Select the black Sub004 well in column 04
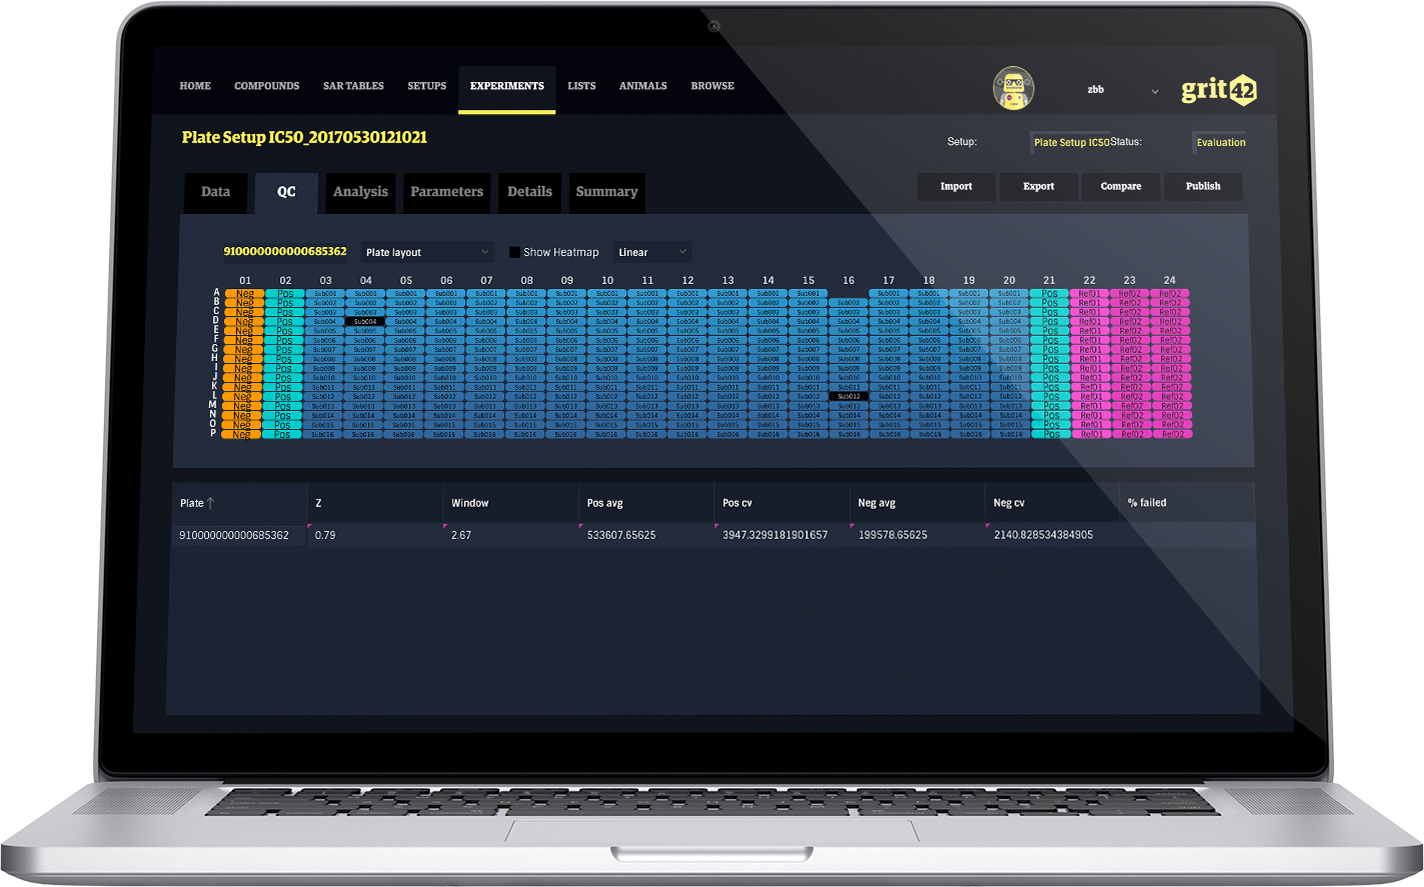 click(365, 322)
